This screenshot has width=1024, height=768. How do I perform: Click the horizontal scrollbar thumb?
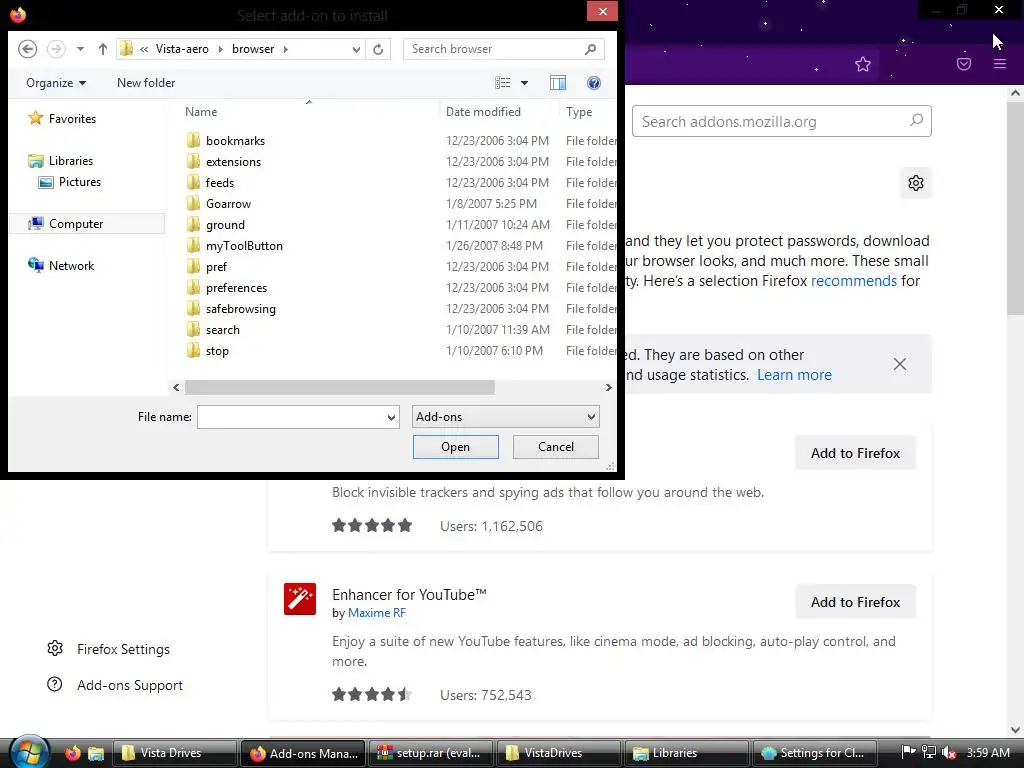340,387
